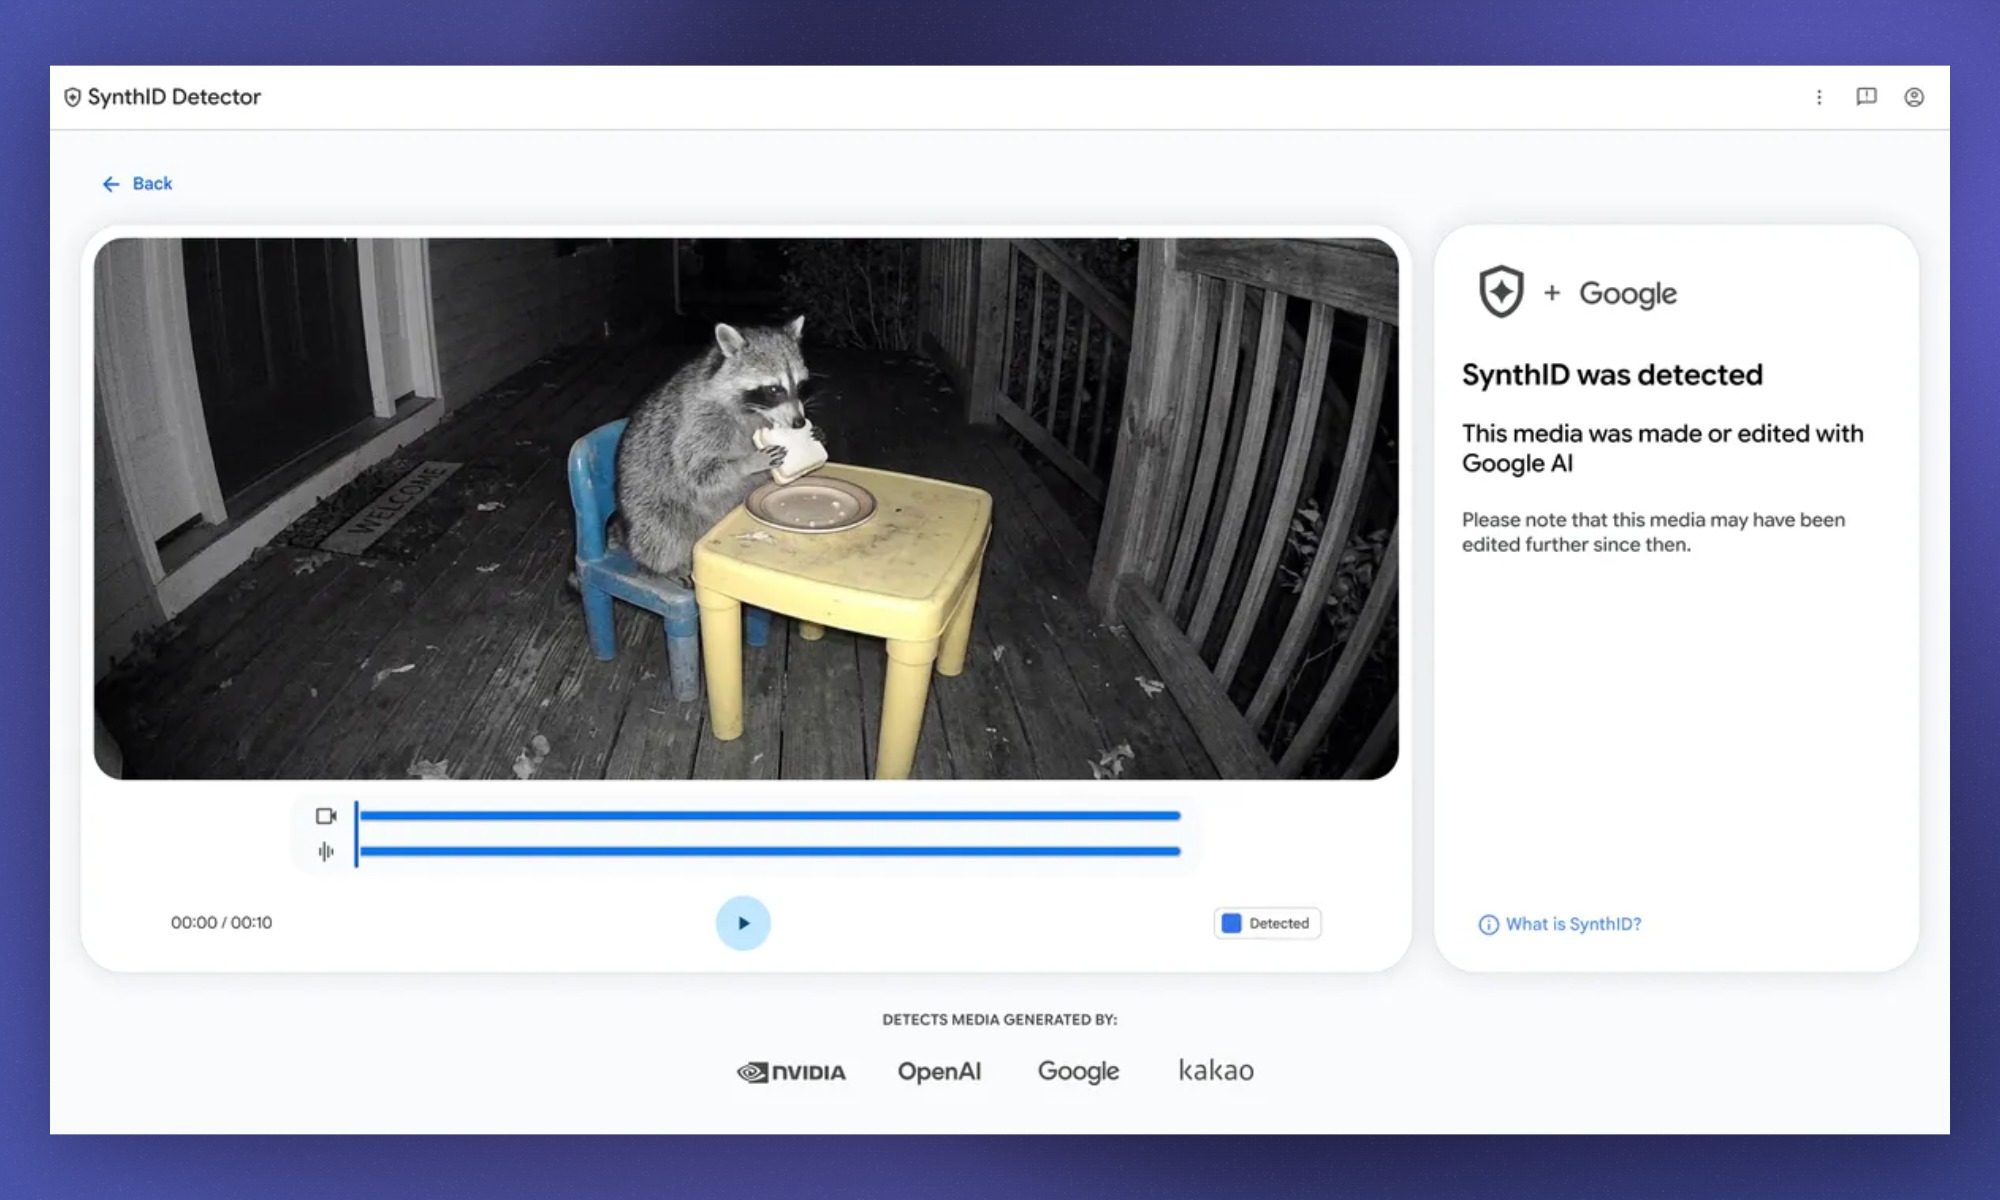Click 'DETECTS MEDIA GENERATED BY:' label
2000x1200 pixels.
[1000, 1020]
